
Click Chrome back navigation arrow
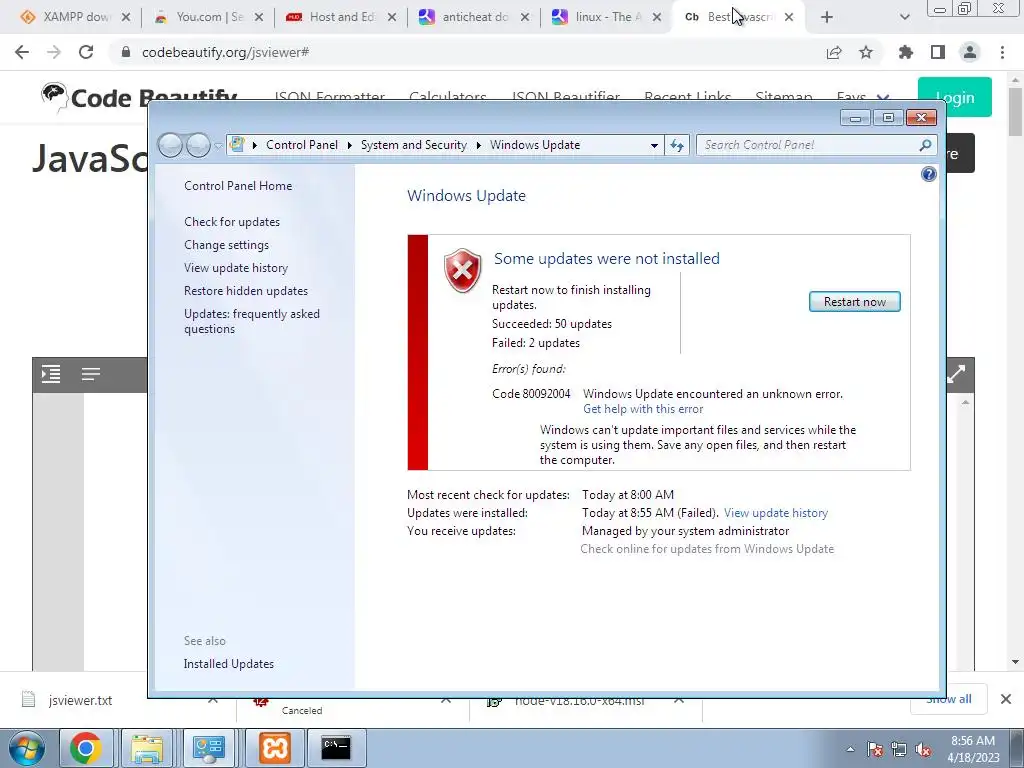[22, 52]
